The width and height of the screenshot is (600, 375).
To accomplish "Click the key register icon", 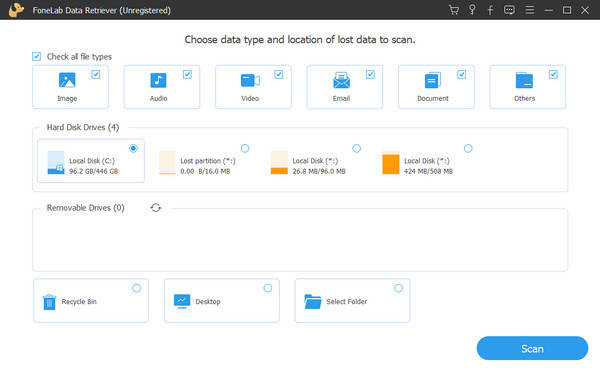I will [x=472, y=10].
